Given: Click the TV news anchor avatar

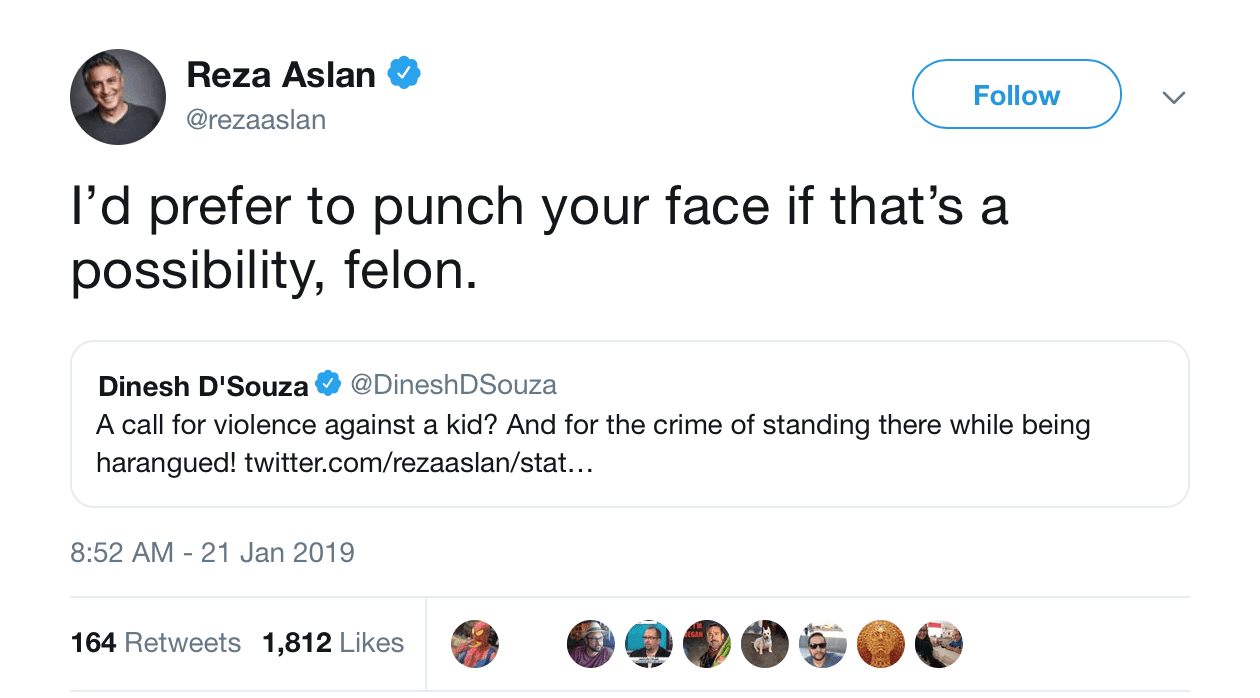Looking at the screenshot, I should click(648, 643).
